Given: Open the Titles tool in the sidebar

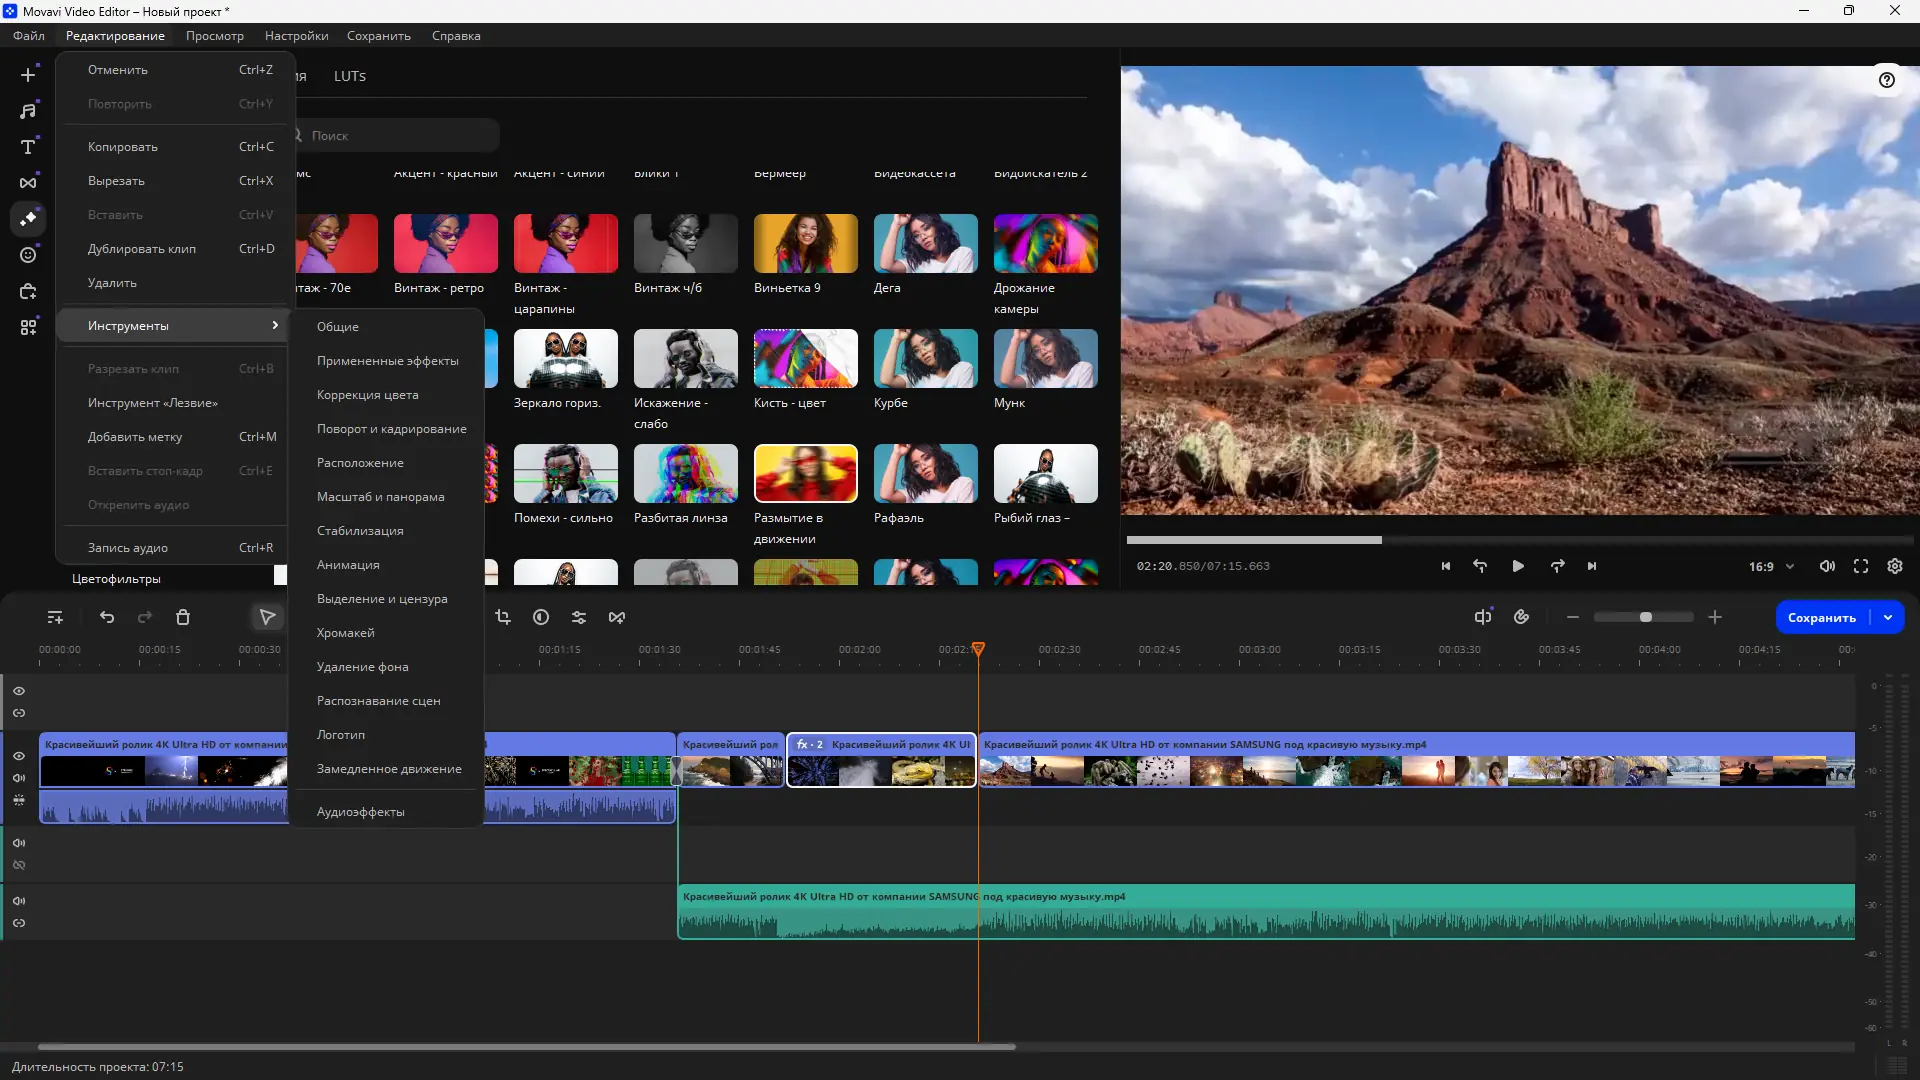Looking at the screenshot, I should coord(28,147).
